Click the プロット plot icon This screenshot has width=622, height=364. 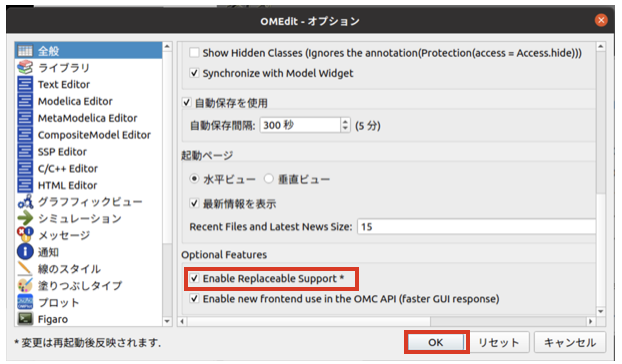[25, 302]
